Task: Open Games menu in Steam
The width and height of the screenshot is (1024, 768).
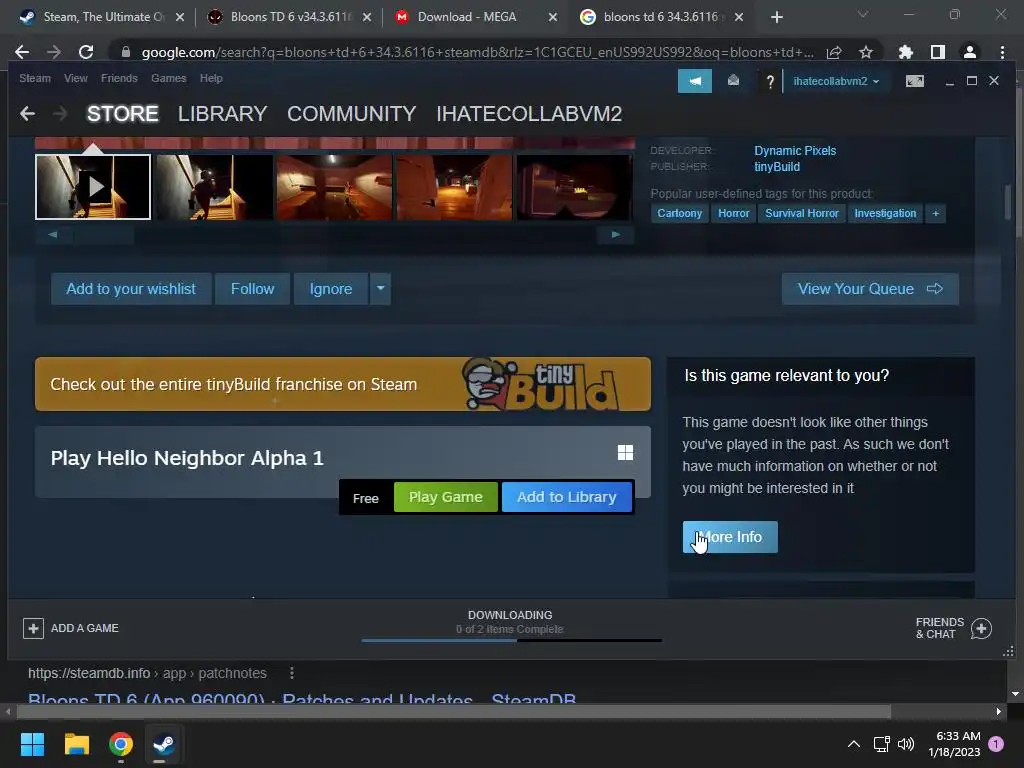Action: [x=168, y=78]
